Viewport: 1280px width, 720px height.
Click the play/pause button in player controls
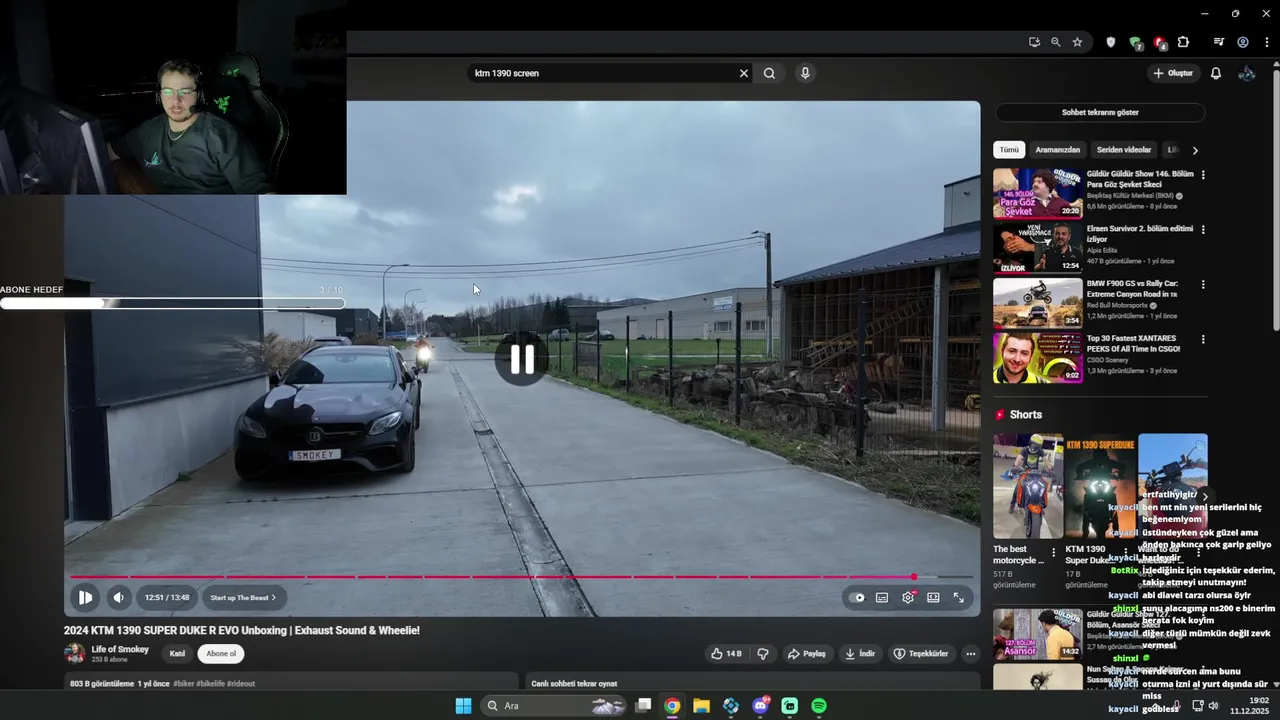coord(85,597)
